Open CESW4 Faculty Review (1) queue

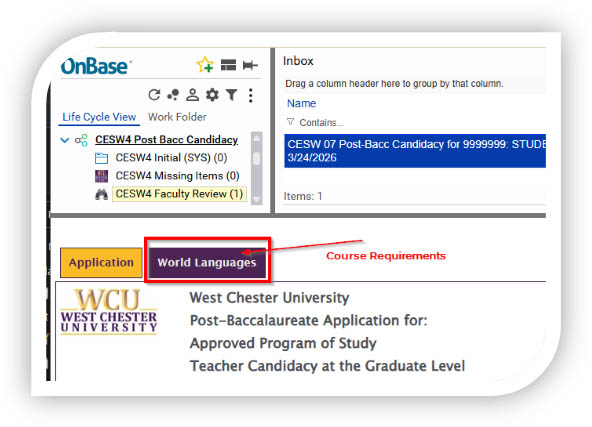tap(179, 194)
